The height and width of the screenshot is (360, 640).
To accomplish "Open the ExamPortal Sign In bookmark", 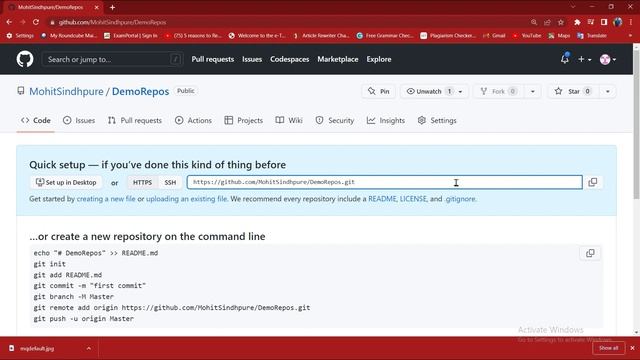I will tap(131, 36).
